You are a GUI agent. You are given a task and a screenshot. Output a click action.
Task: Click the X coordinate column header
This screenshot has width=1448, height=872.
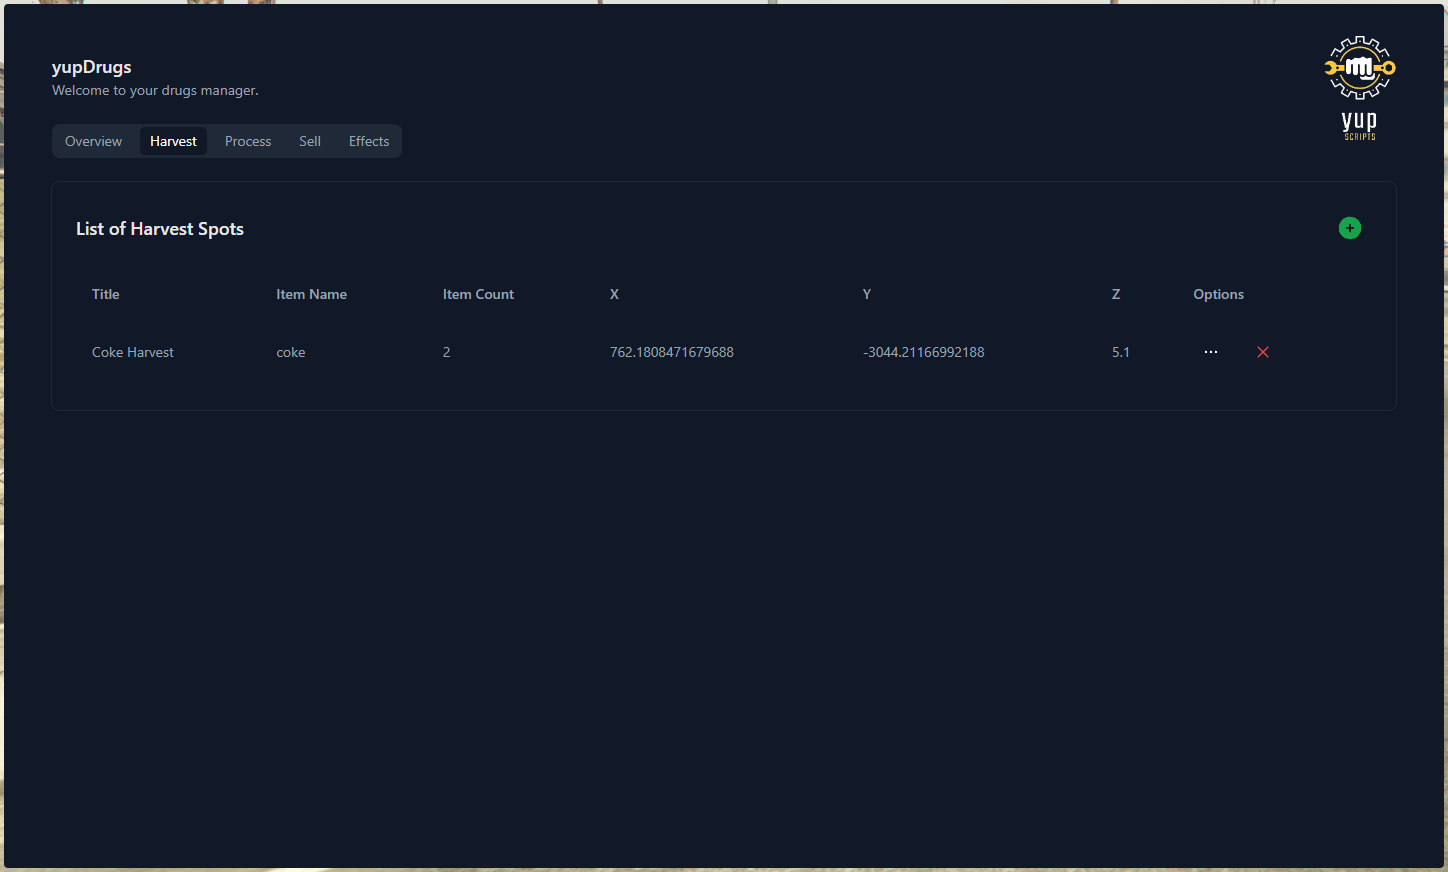coord(614,294)
